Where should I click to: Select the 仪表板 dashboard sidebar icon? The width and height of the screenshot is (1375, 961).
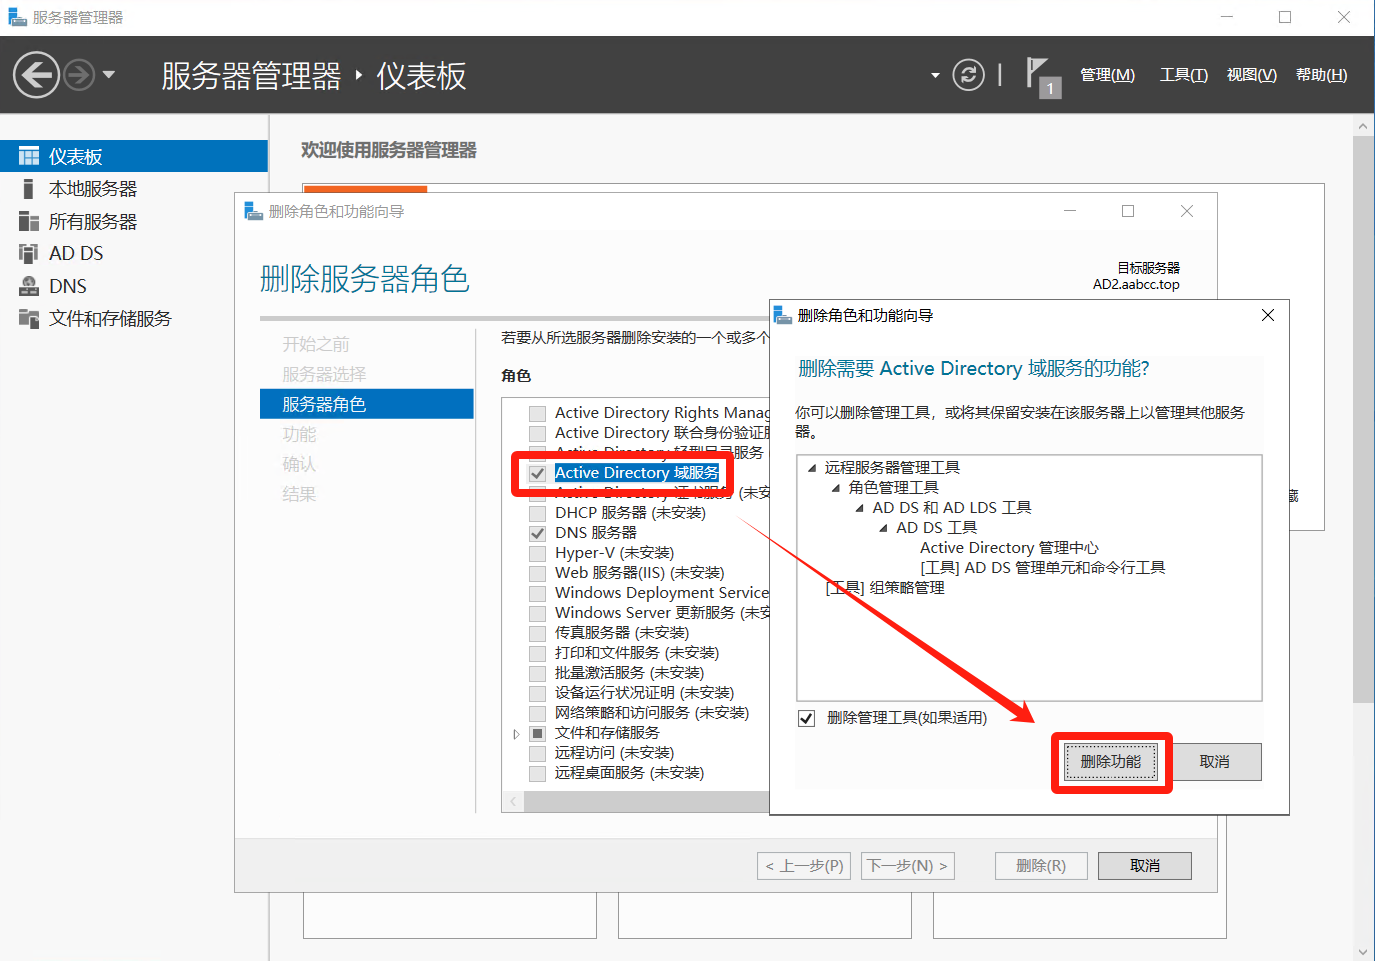(29, 156)
